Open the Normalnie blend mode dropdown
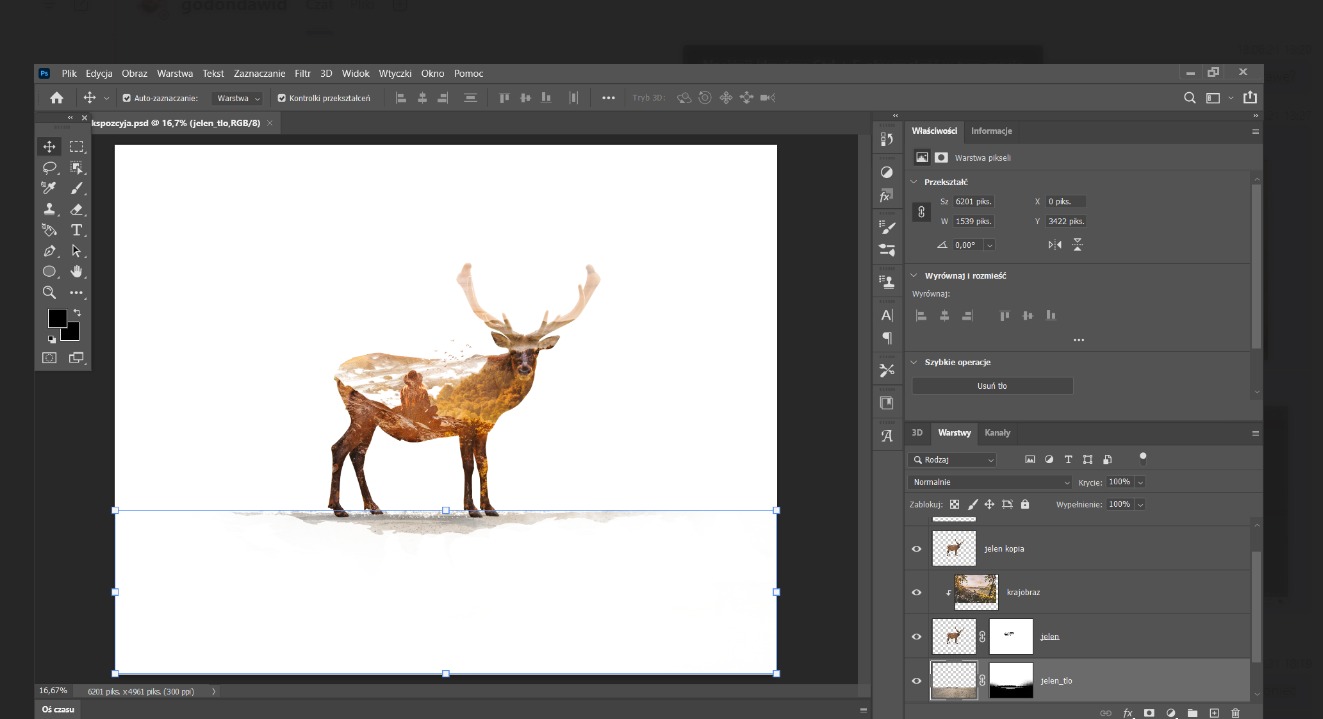The image size is (1323, 719). [x=989, y=482]
